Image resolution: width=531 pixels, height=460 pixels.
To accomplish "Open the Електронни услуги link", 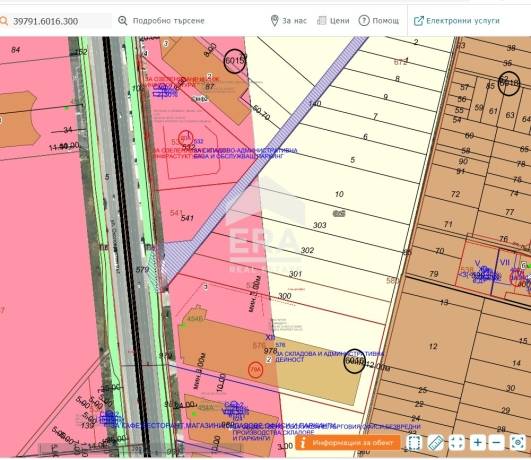I will [456, 21].
